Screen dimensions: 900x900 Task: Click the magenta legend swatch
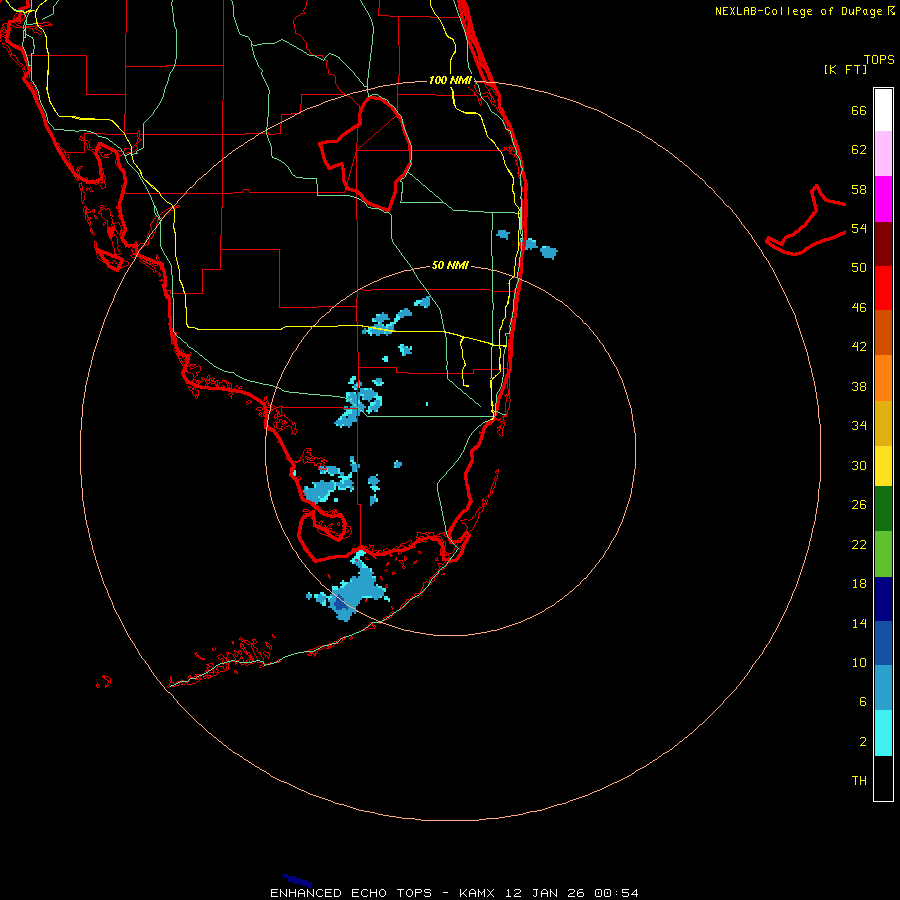coord(883,199)
